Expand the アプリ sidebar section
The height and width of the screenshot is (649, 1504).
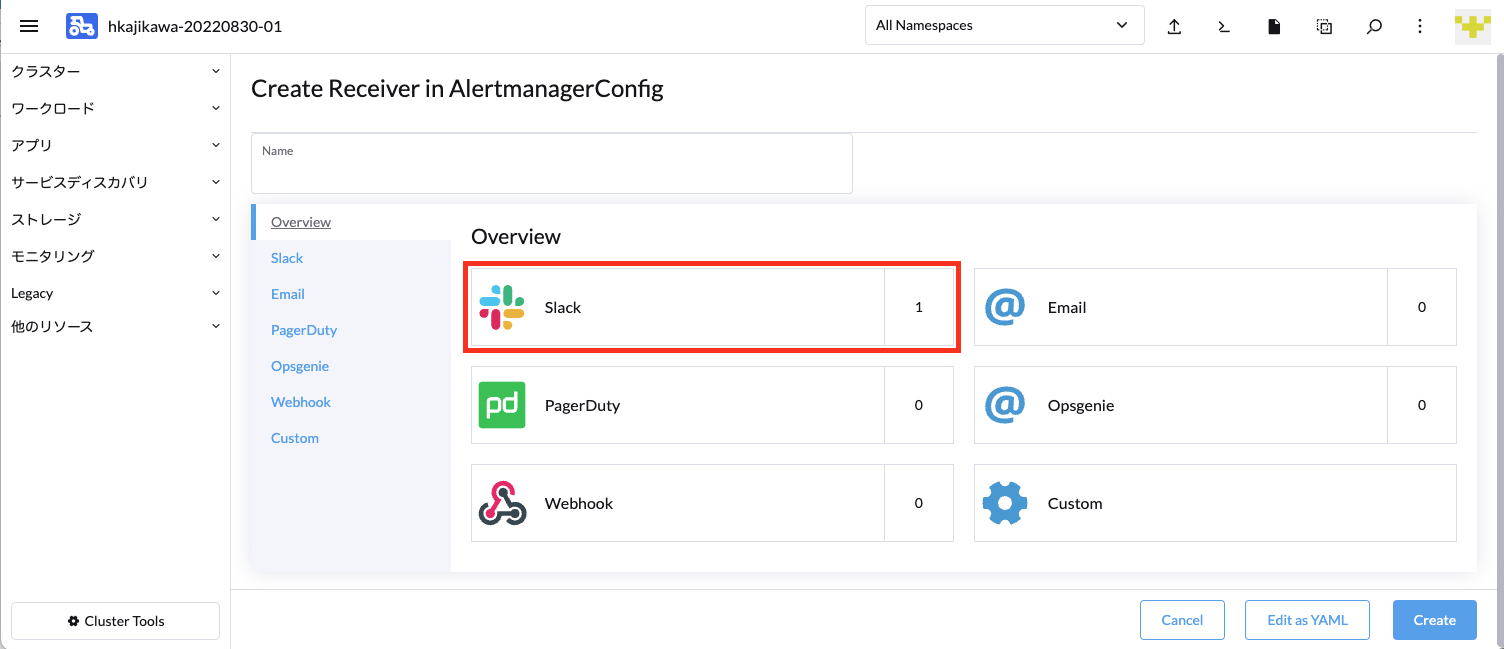click(116, 146)
